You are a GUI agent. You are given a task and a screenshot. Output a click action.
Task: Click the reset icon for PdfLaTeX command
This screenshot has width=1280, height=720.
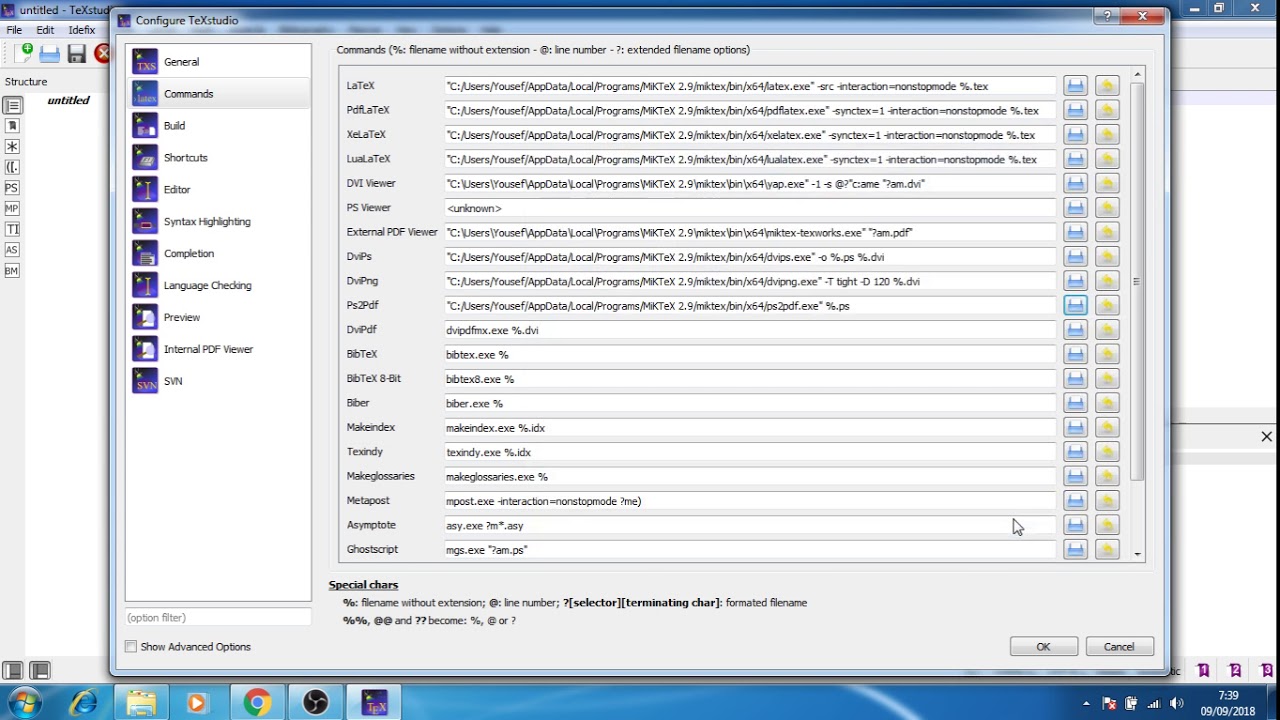pos(1107,111)
